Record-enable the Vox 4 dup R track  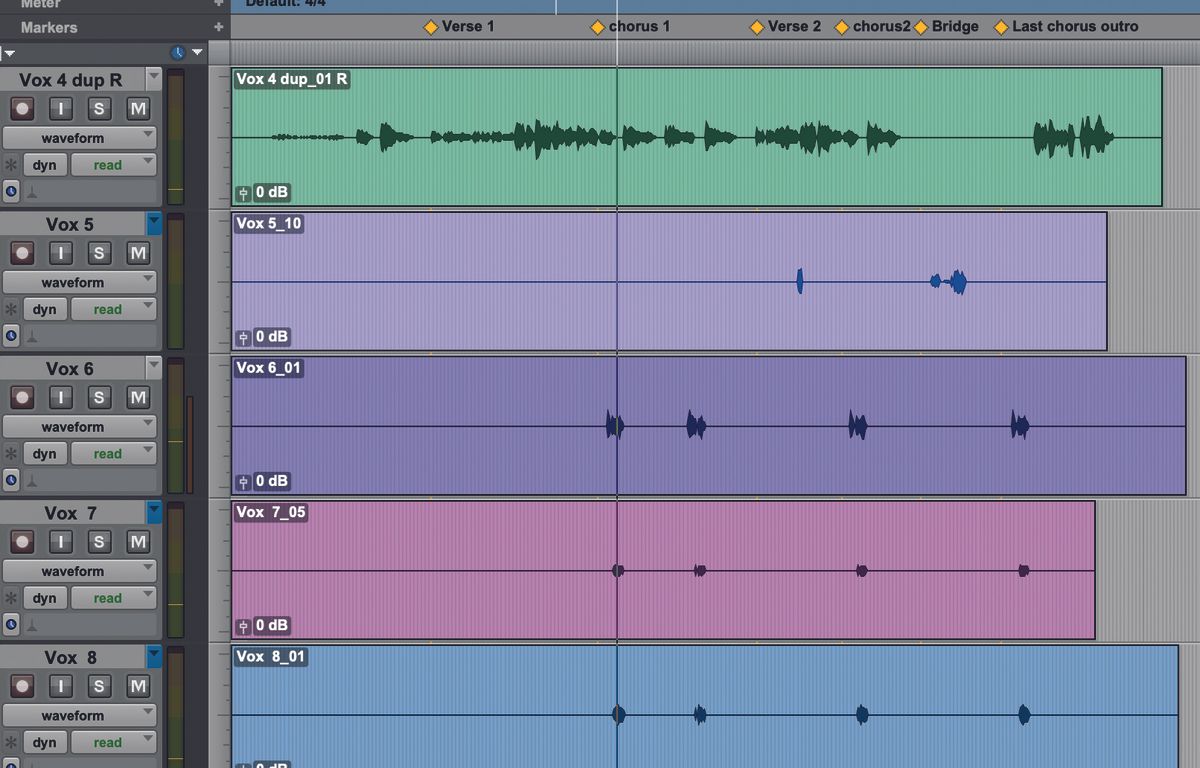[22, 108]
